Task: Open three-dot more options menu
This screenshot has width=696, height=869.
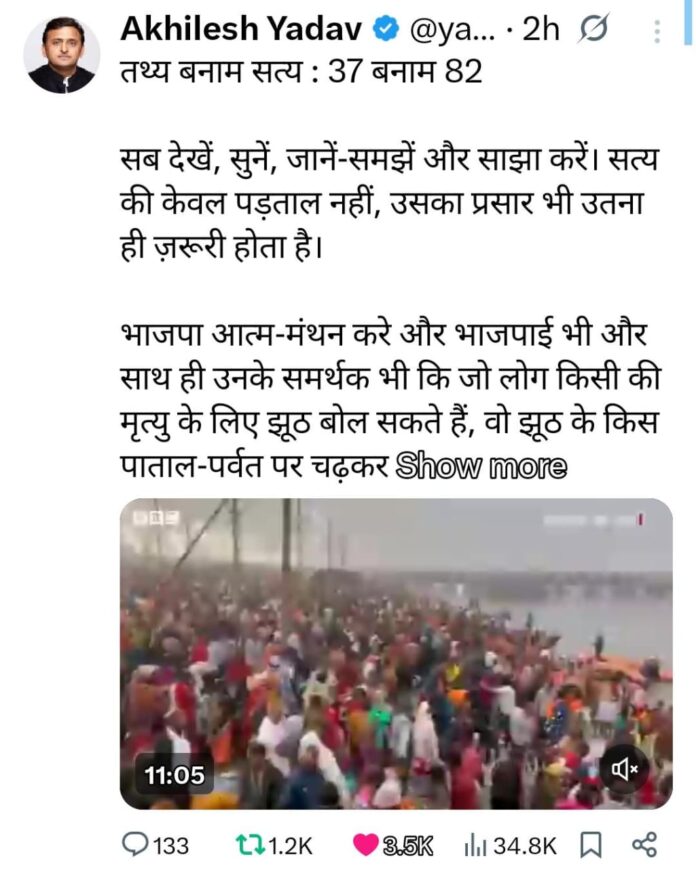Action: point(657,32)
